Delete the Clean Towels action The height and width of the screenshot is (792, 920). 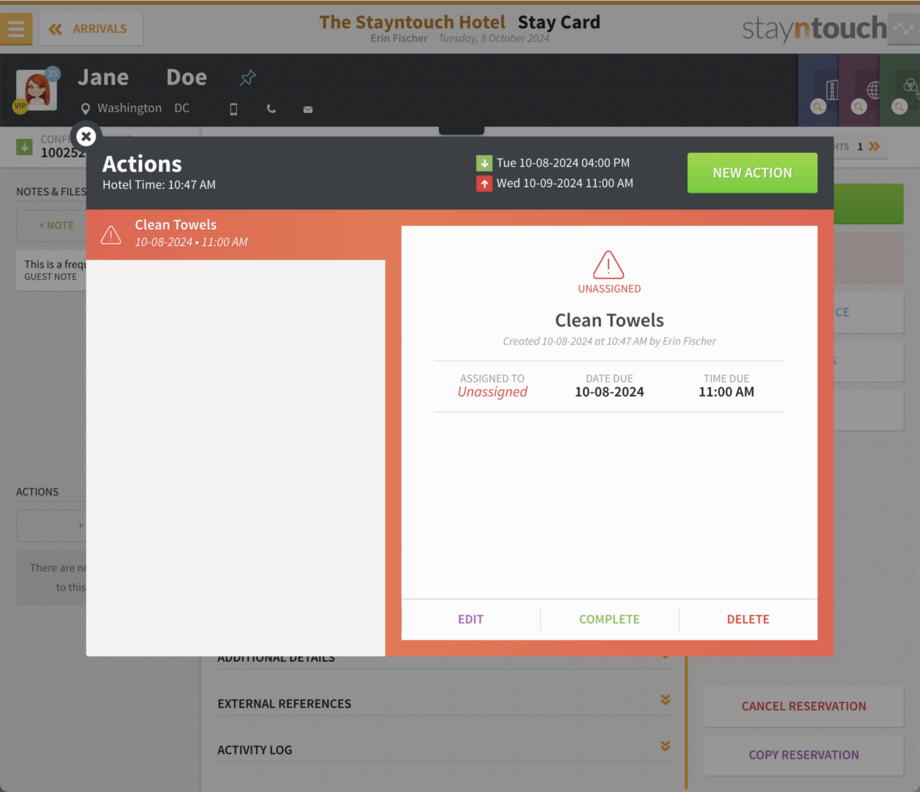pyautogui.click(x=748, y=620)
